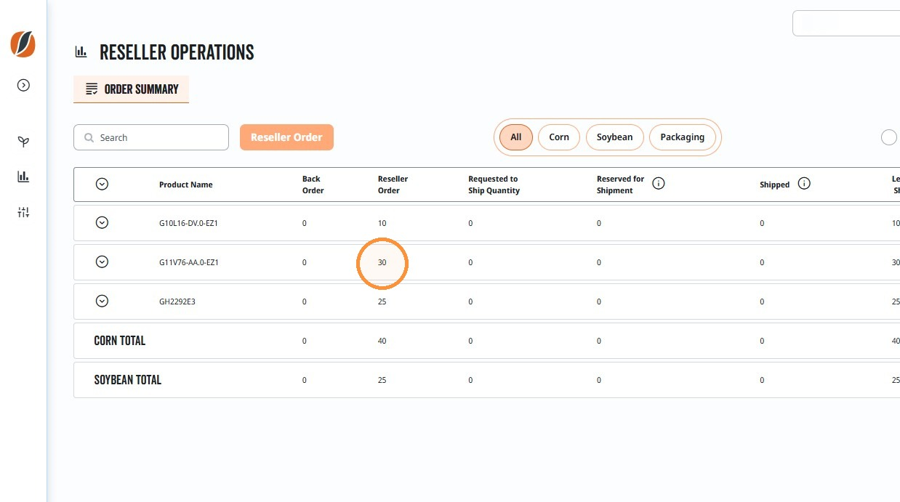Select the Soybean filter pill
This screenshot has height=502, width=900.
click(x=614, y=138)
